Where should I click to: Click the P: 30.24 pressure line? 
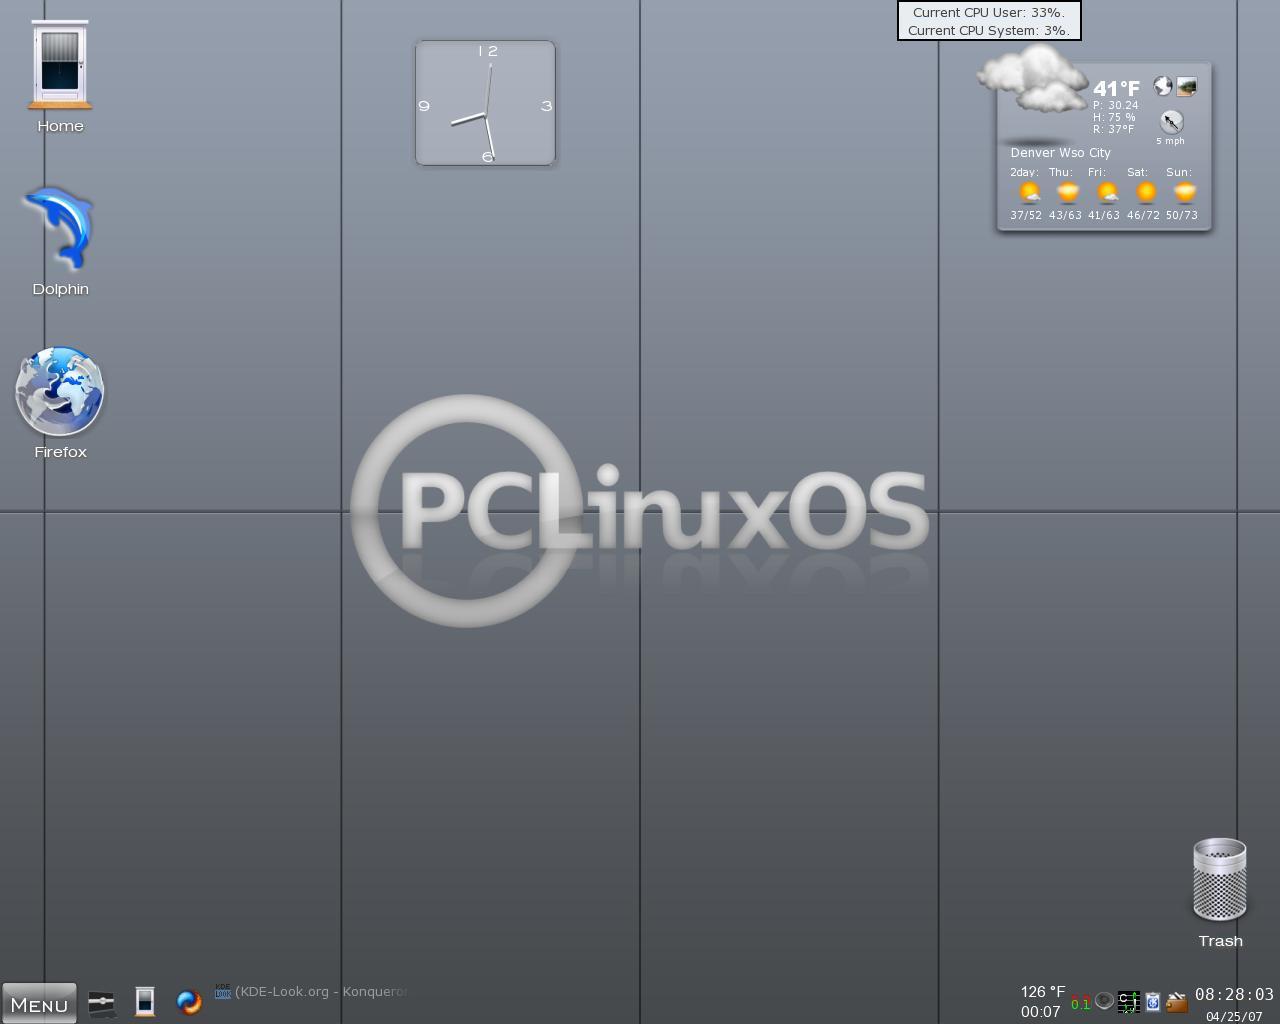click(1115, 105)
